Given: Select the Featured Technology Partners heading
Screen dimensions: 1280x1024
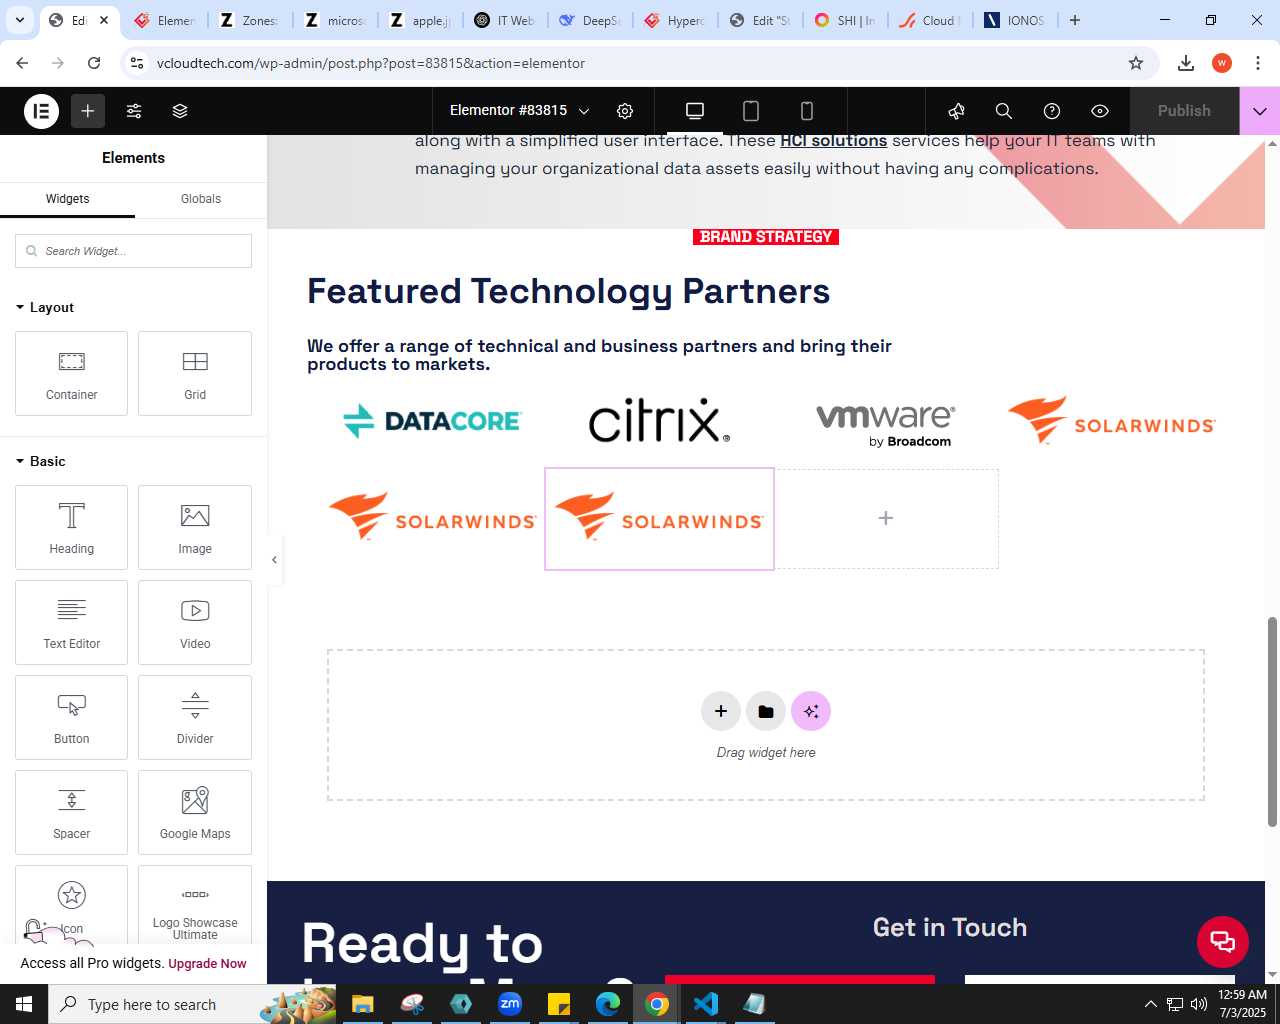Looking at the screenshot, I should point(568,291).
